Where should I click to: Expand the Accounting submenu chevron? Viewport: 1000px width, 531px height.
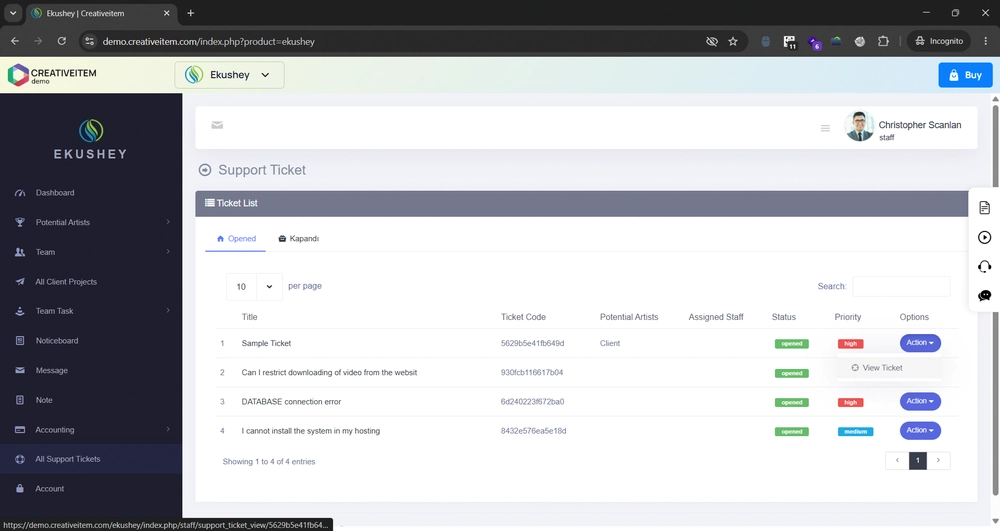[x=168, y=429]
